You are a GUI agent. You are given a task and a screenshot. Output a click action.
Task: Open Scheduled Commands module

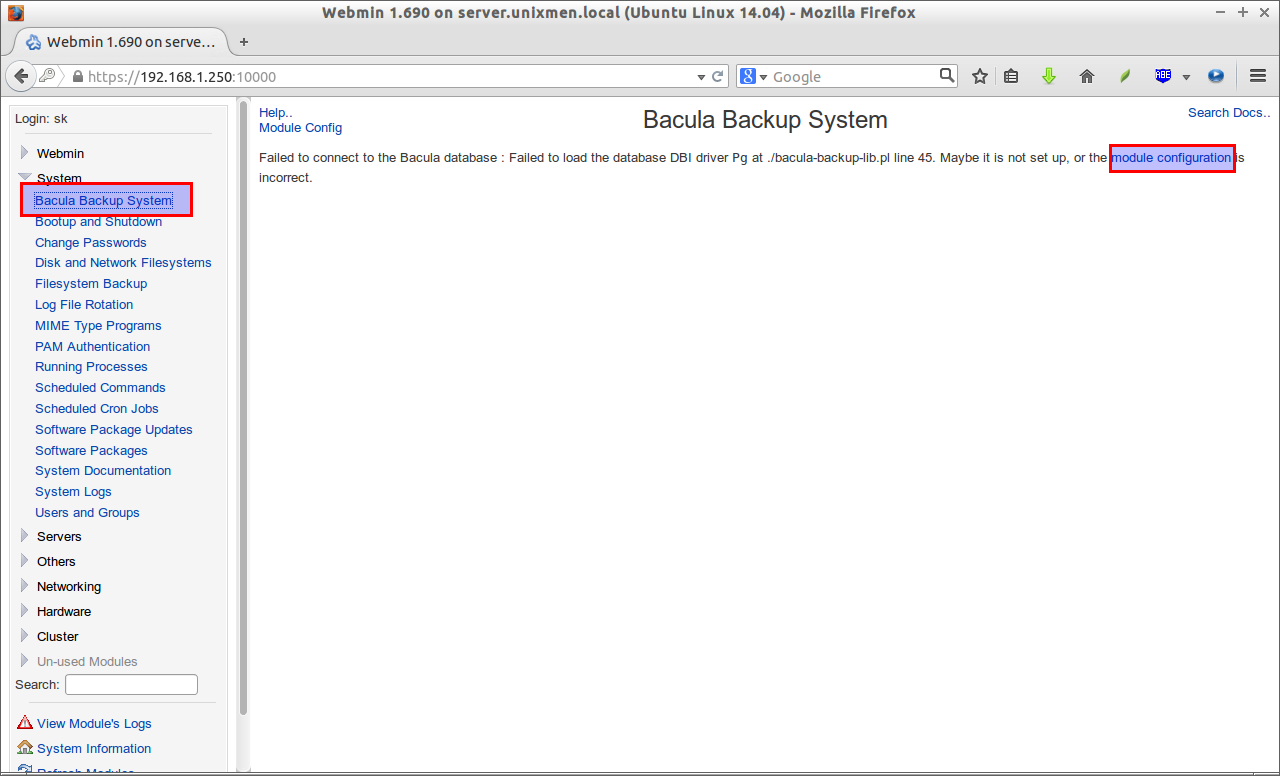click(x=100, y=388)
